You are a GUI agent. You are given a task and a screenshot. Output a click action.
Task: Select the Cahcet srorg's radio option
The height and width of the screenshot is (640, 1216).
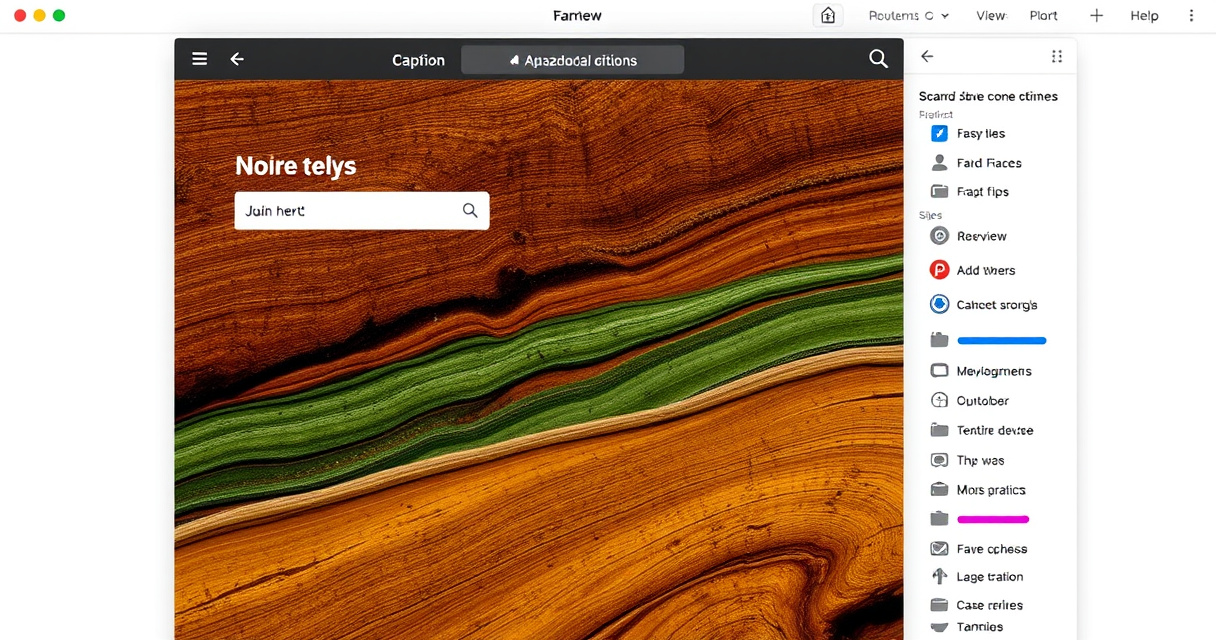point(939,304)
